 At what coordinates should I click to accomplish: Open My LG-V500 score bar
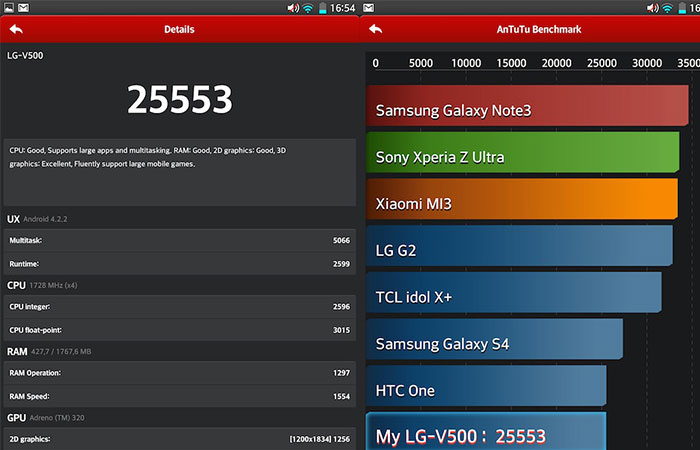pyautogui.click(x=486, y=435)
